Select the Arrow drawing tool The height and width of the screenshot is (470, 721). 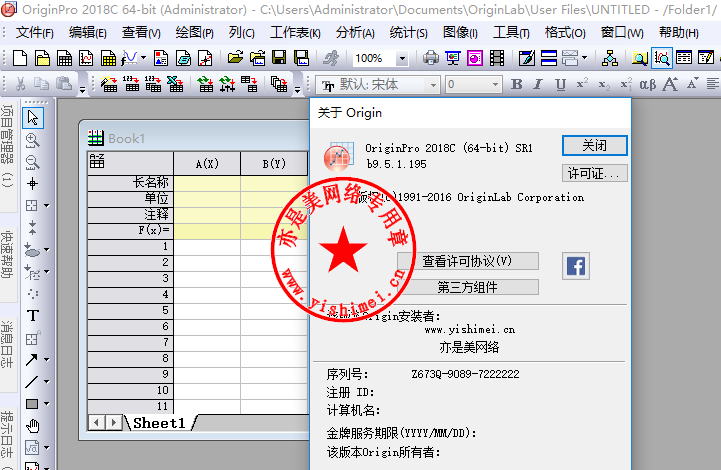(x=31, y=360)
